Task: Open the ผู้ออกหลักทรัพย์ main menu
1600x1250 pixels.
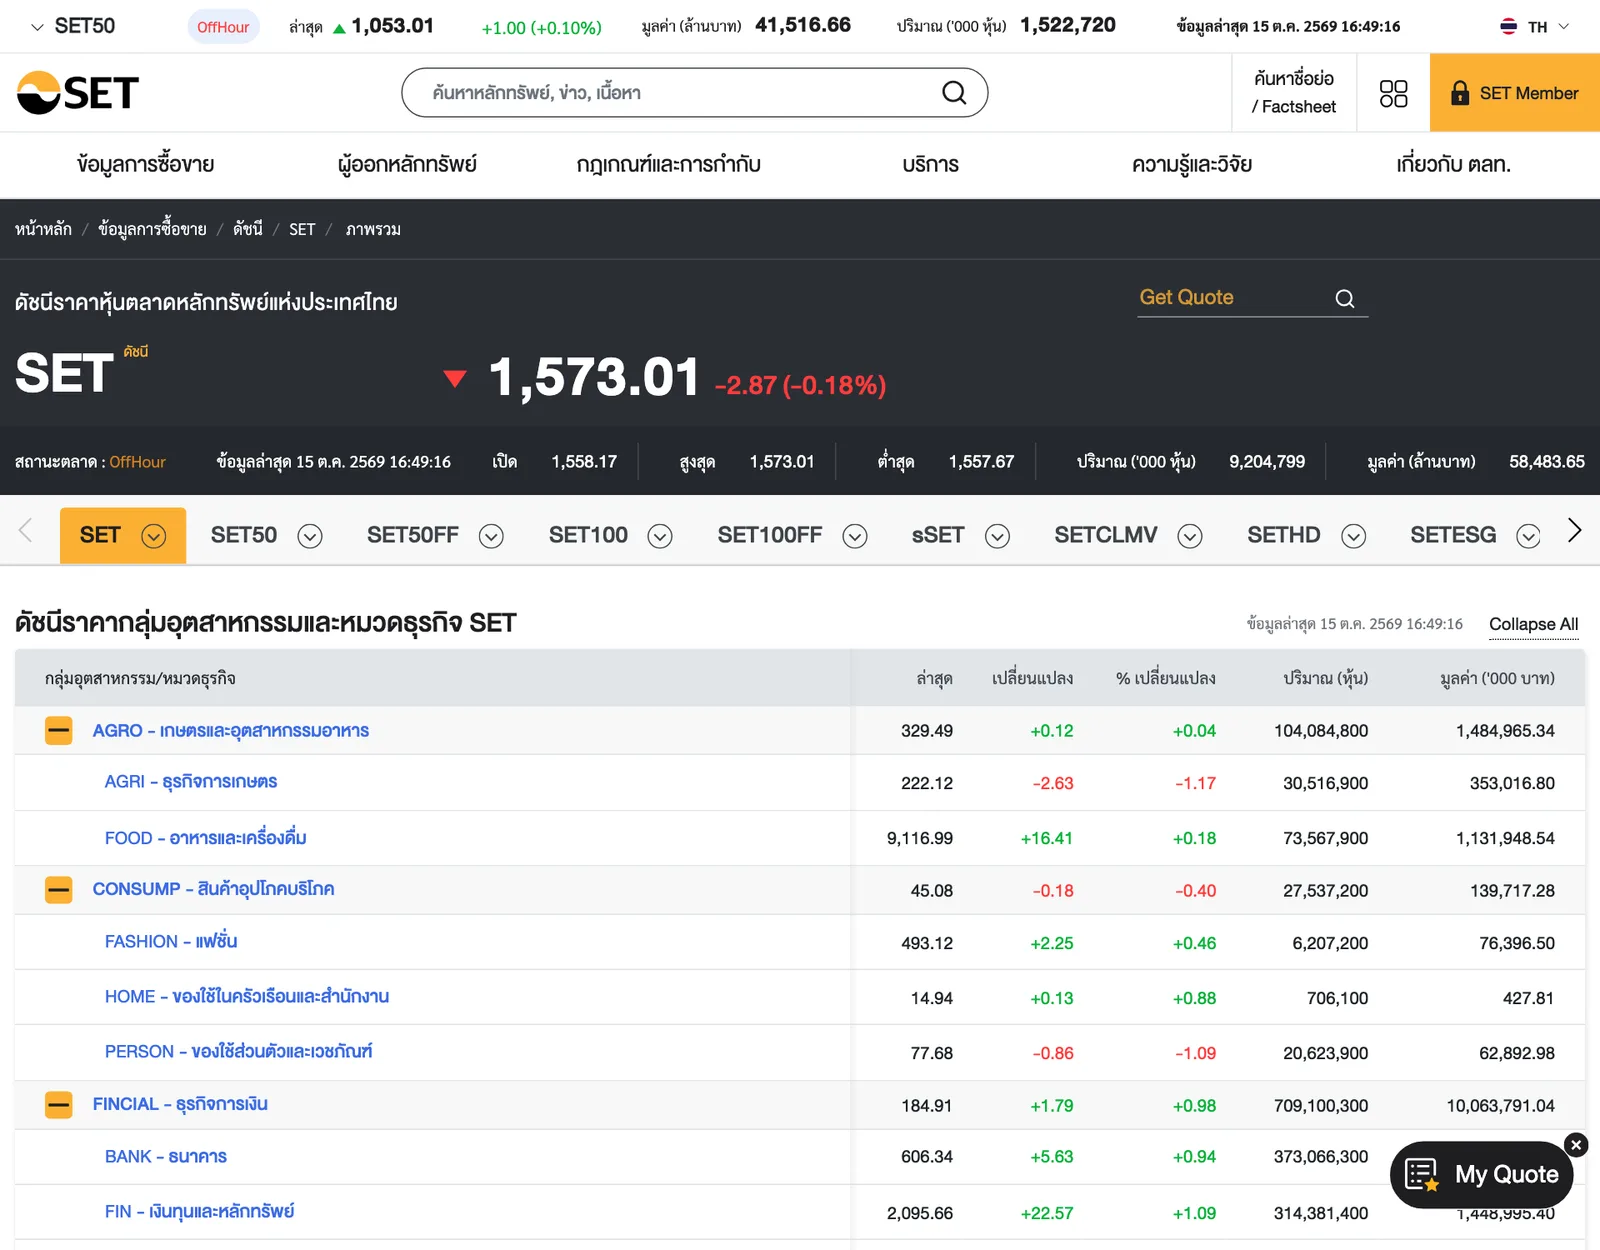Action: tap(407, 164)
